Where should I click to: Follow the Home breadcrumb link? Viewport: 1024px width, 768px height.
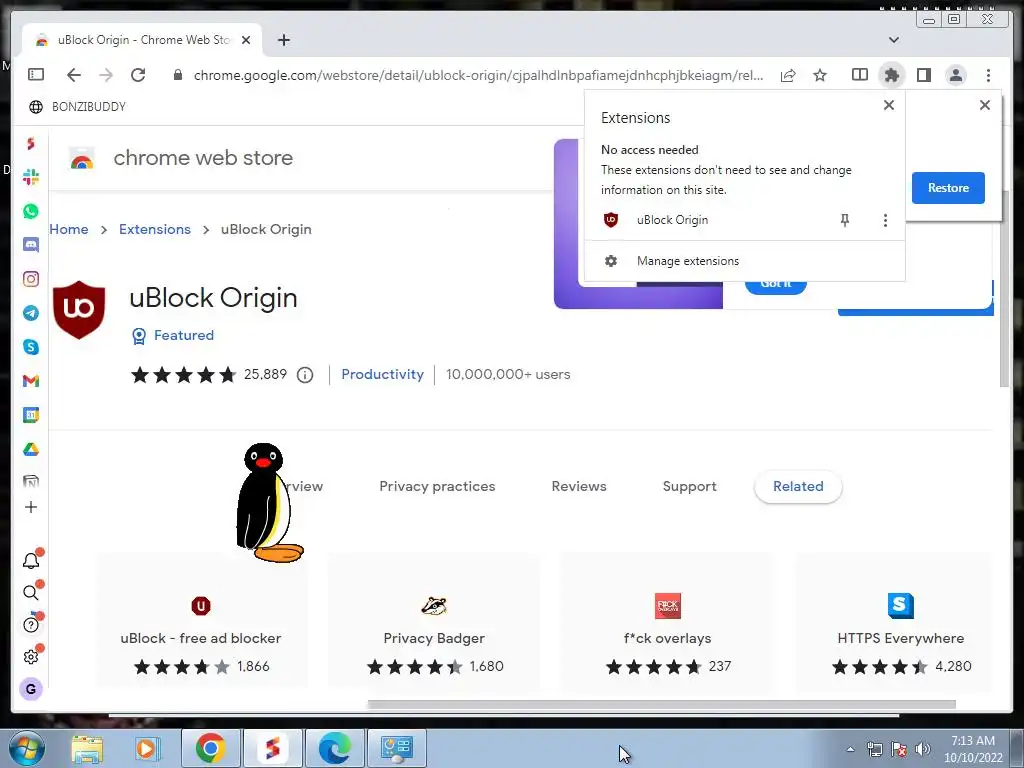tap(69, 229)
